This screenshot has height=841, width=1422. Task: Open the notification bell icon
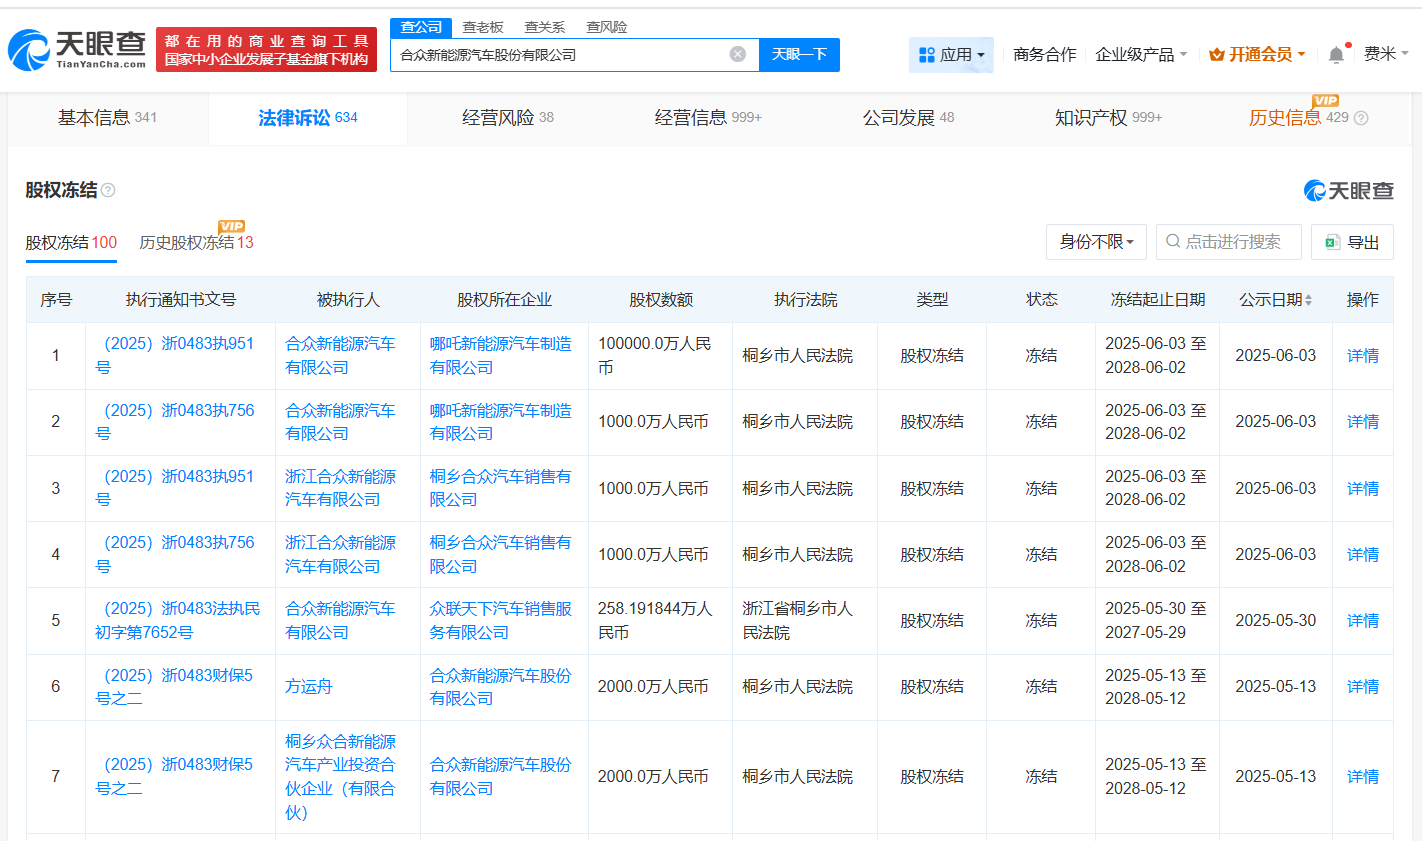pyautogui.click(x=1335, y=55)
